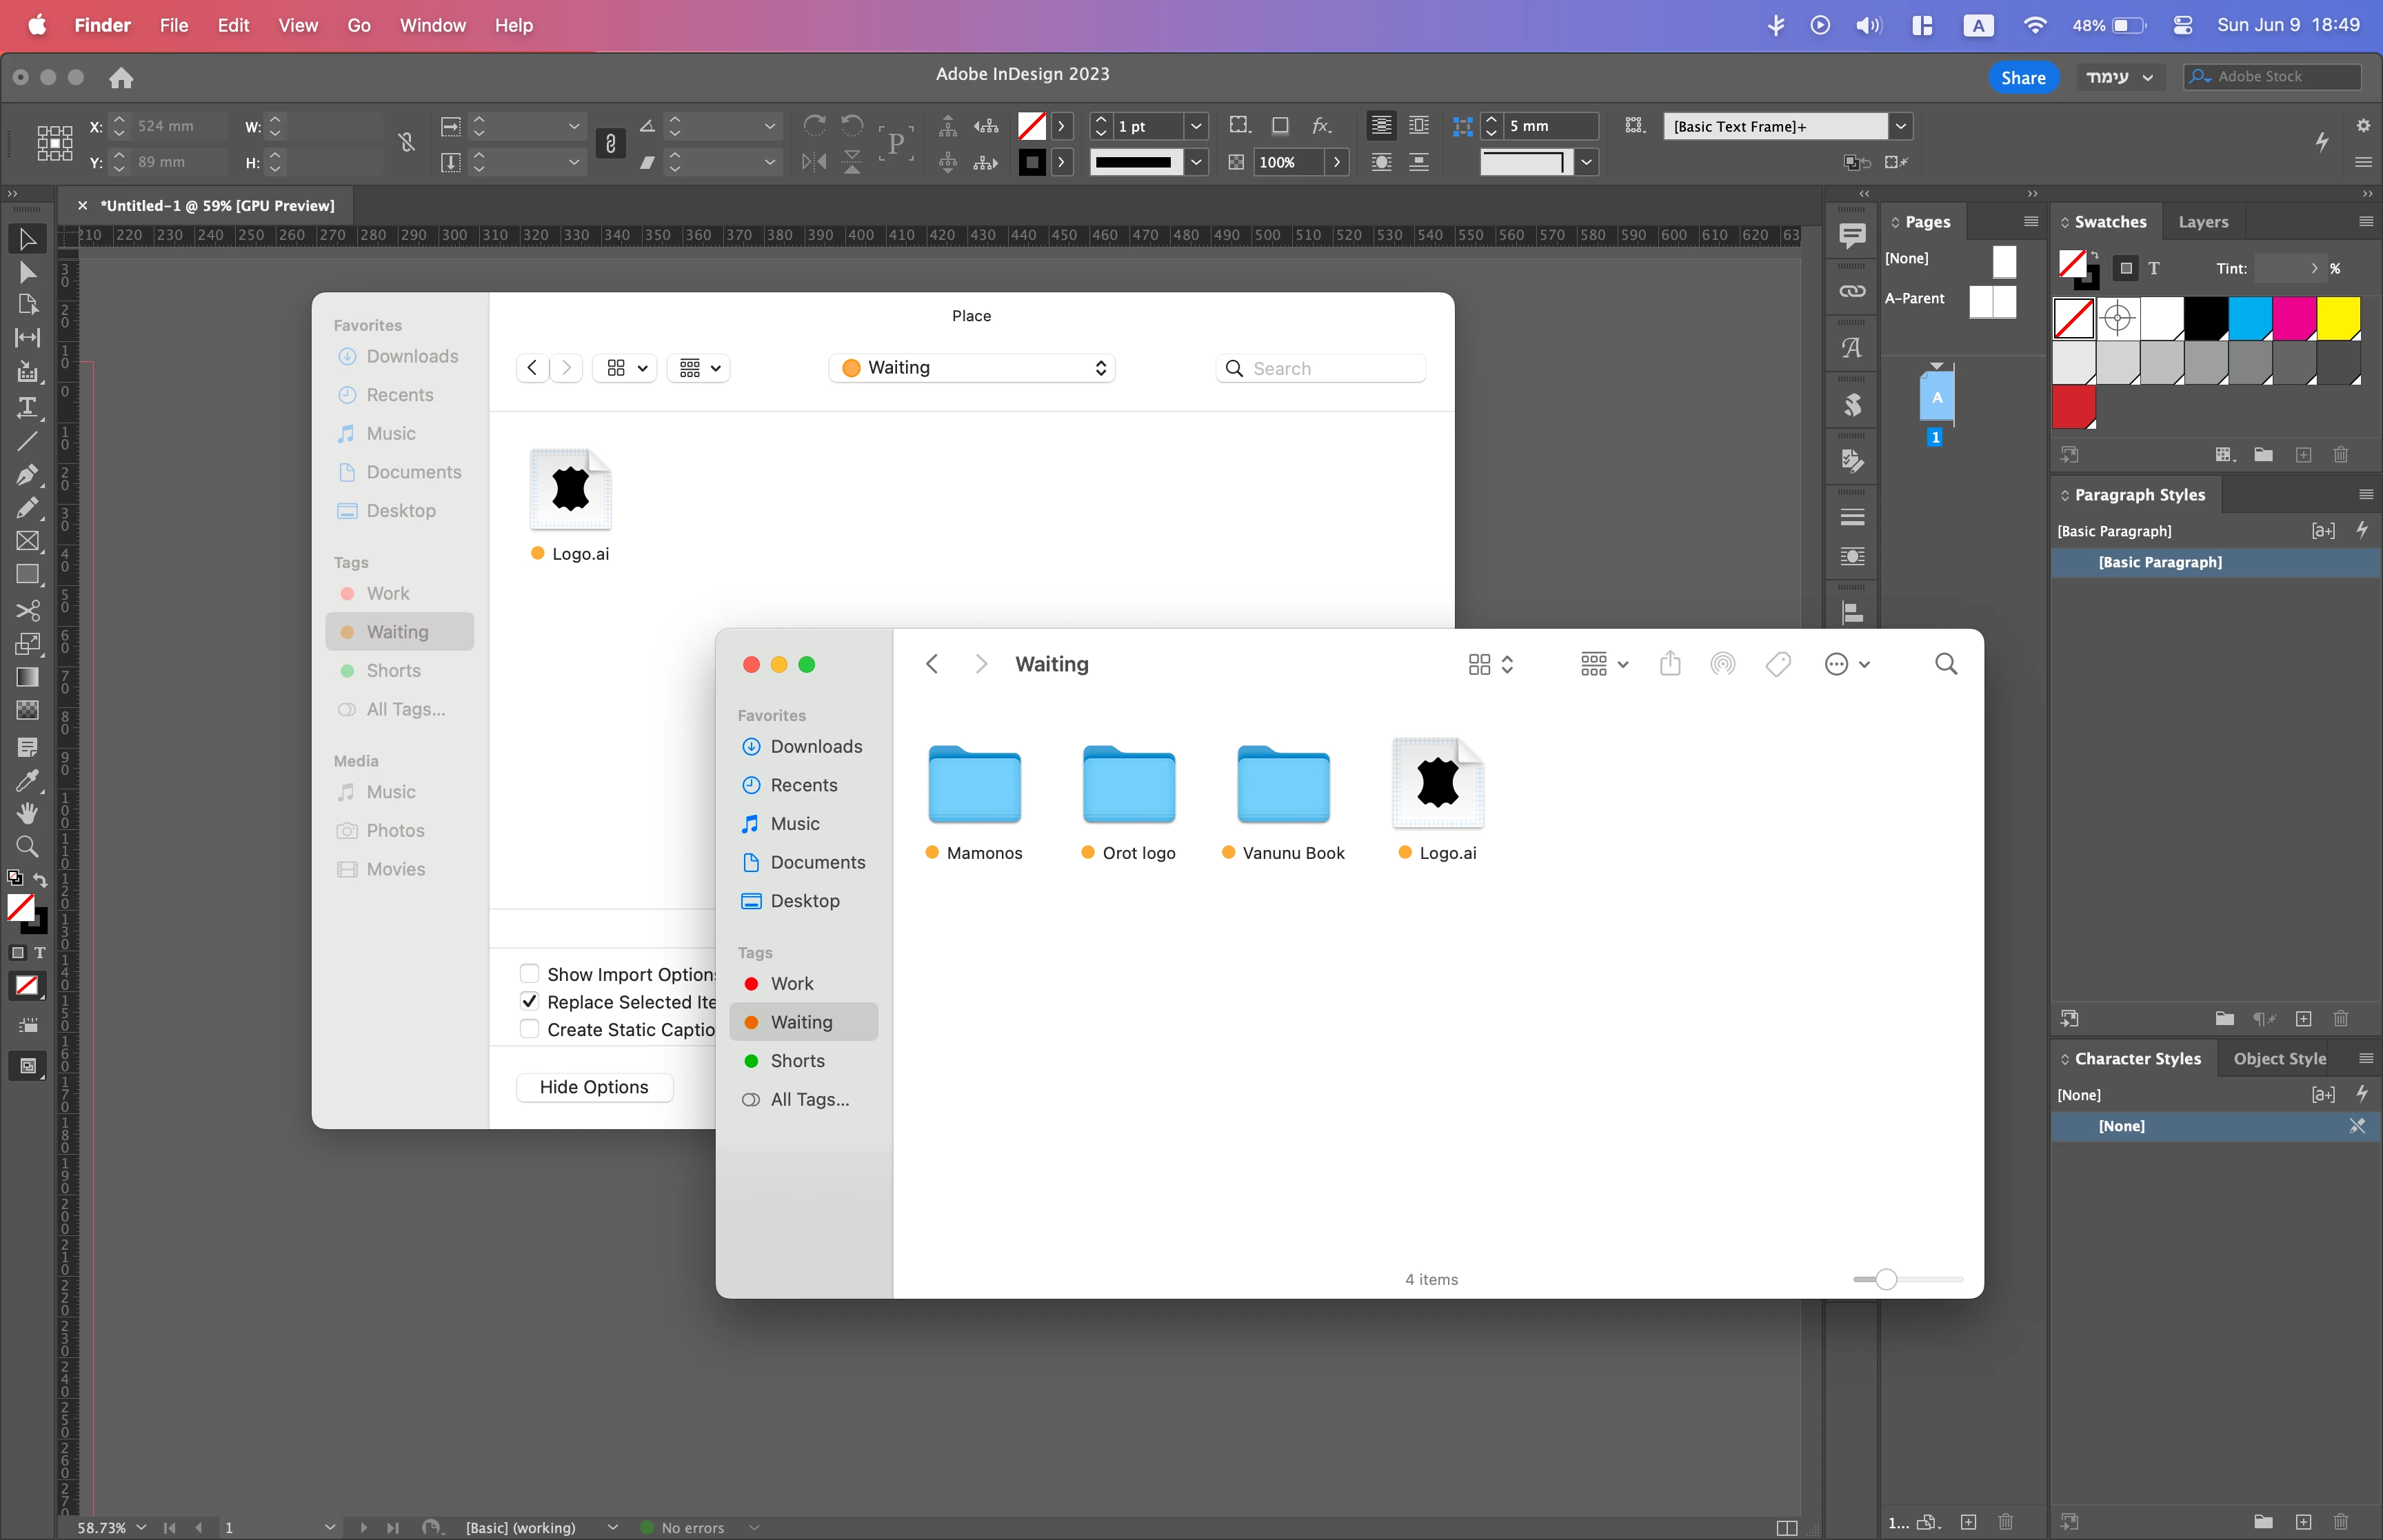
Task: Click the Finder share icon
Action: pyautogui.click(x=1670, y=664)
